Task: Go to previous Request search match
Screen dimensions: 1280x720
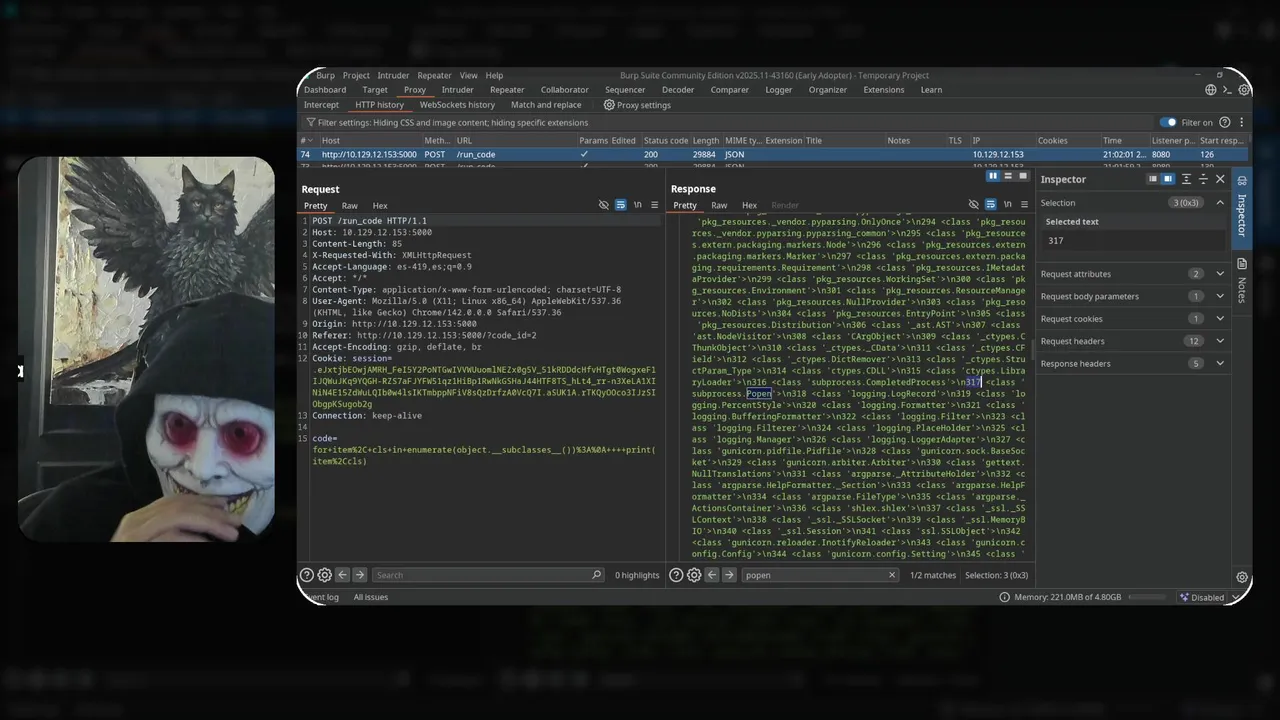Action: pos(342,575)
